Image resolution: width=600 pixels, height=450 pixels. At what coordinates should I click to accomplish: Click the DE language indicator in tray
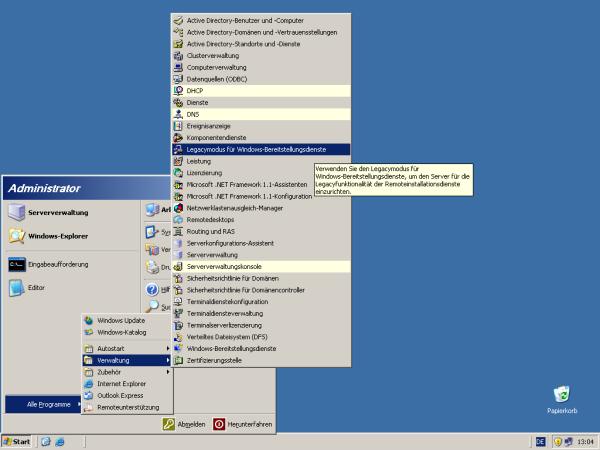(540, 442)
